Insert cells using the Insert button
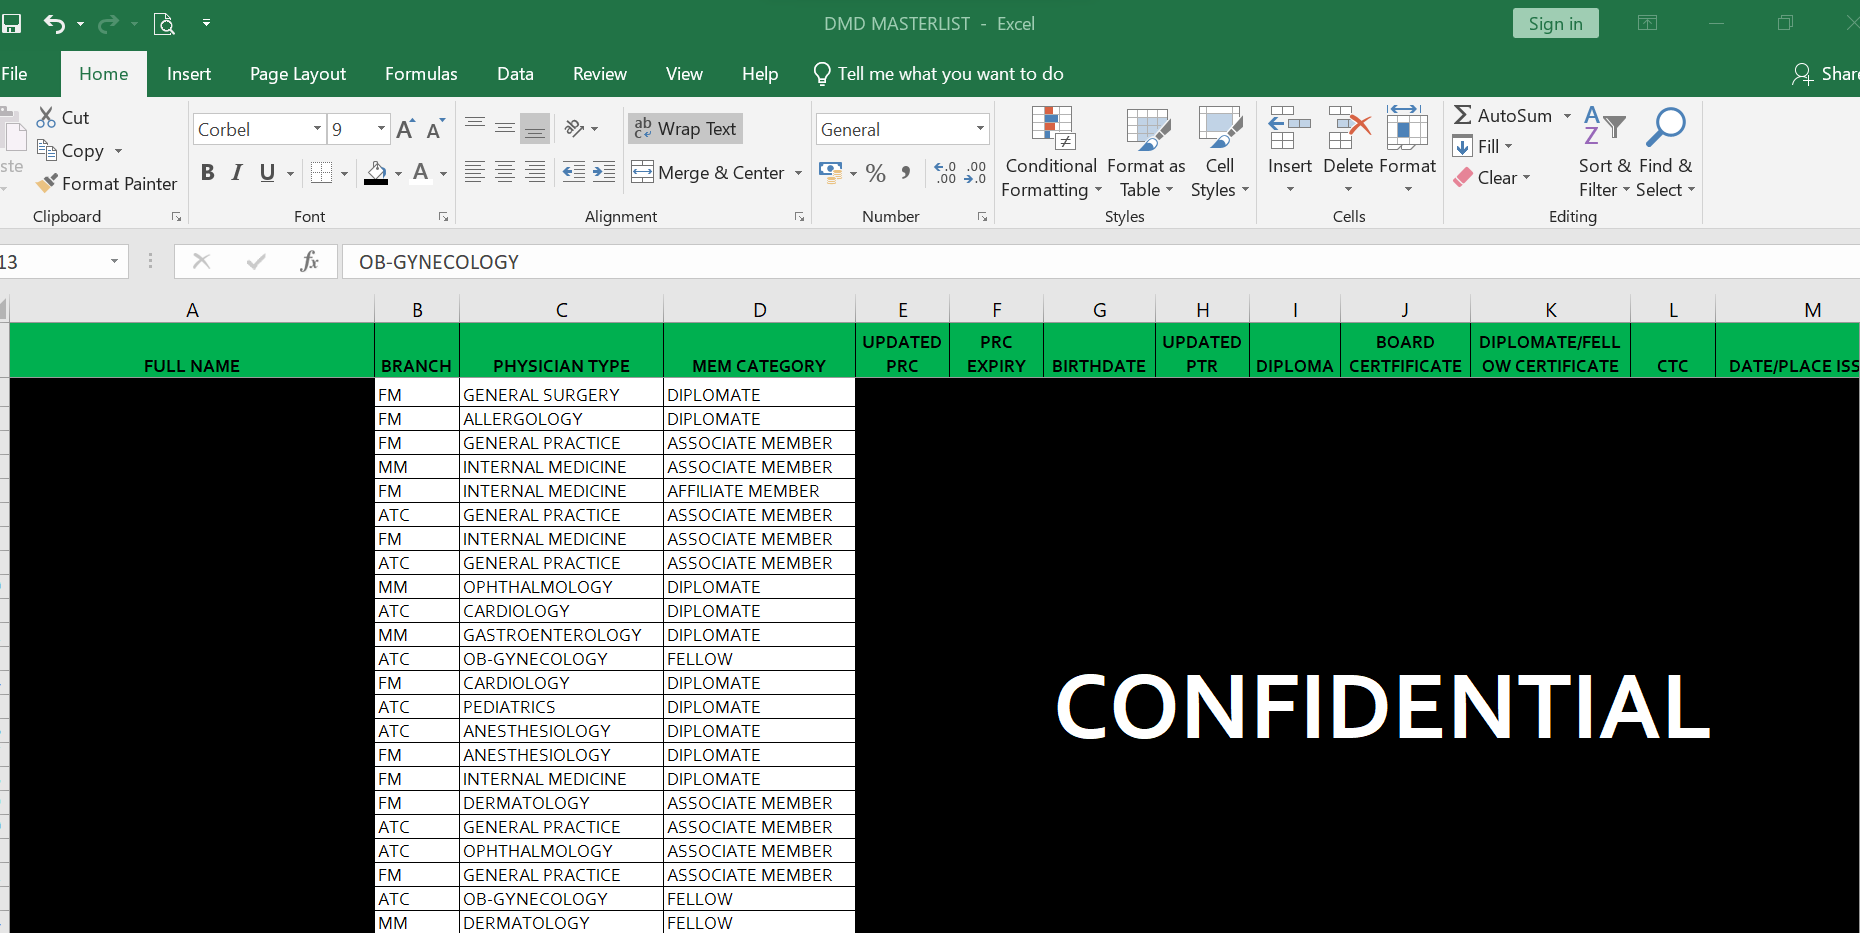Viewport: 1860px width, 933px height. click(1290, 152)
